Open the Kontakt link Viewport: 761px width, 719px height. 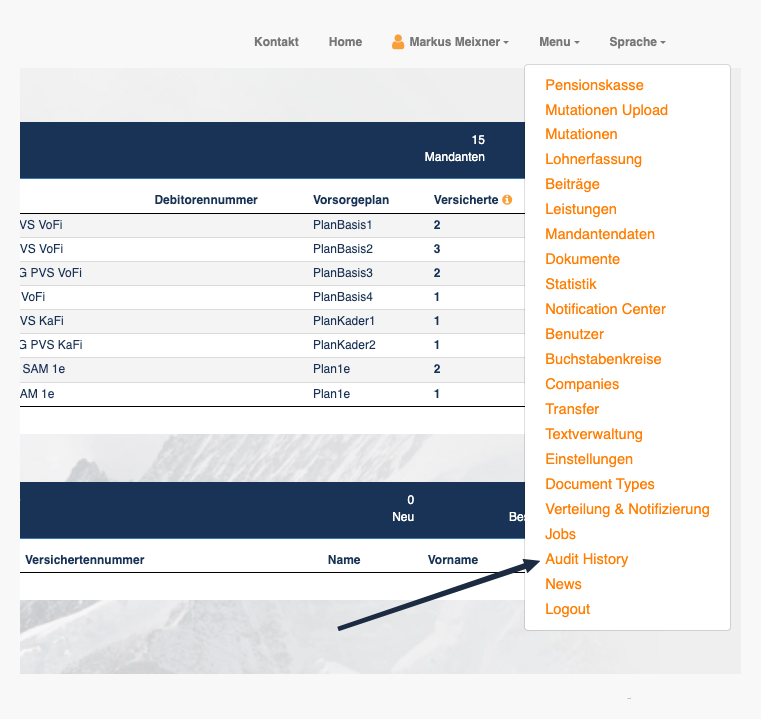[x=276, y=42]
